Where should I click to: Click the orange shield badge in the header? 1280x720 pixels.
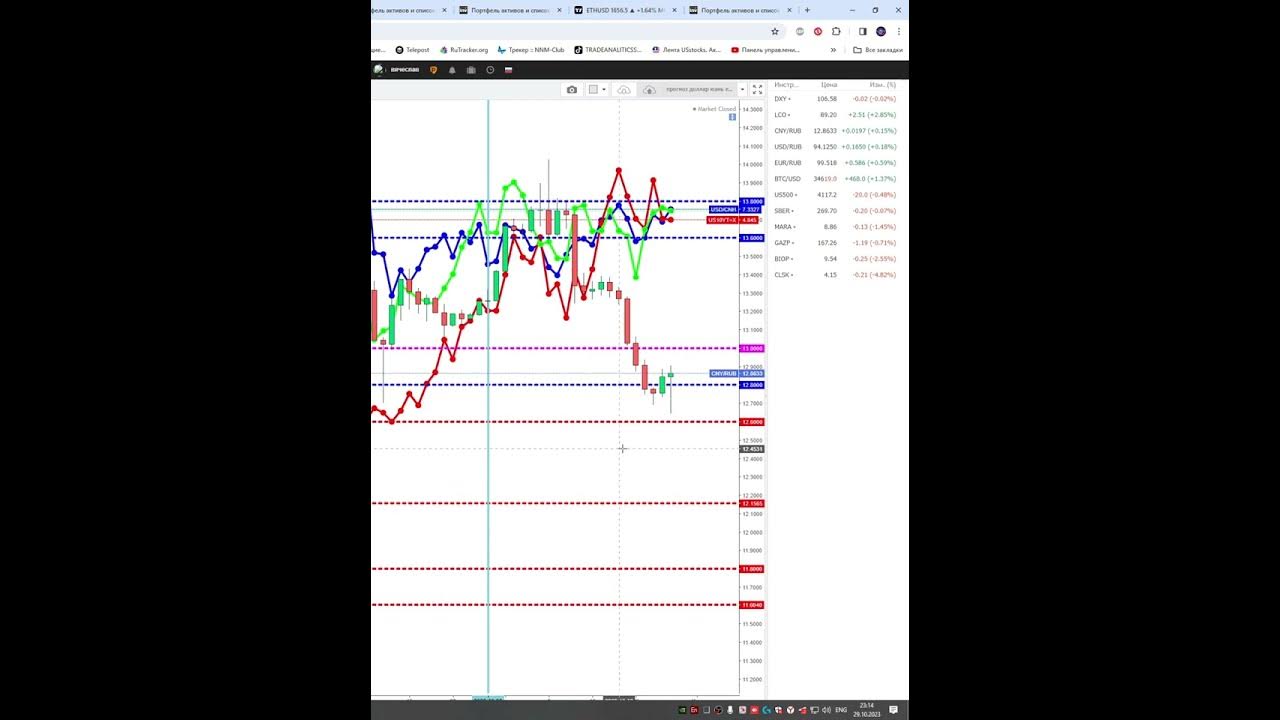[433, 70]
